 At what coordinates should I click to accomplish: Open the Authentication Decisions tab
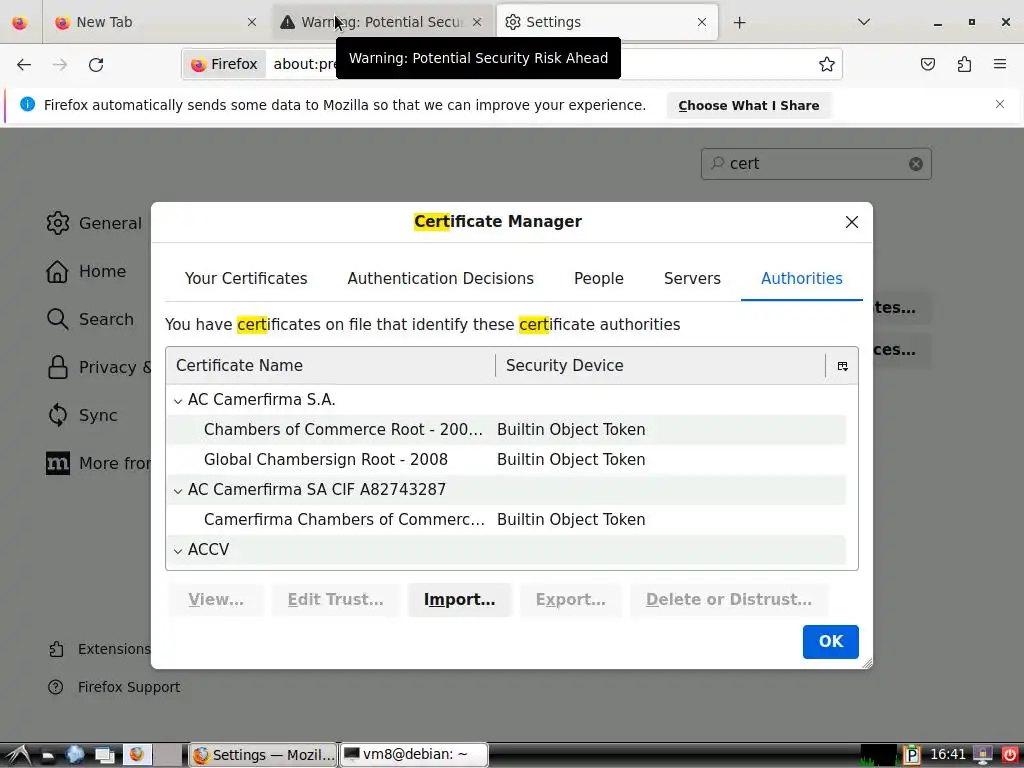pyautogui.click(x=440, y=278)
